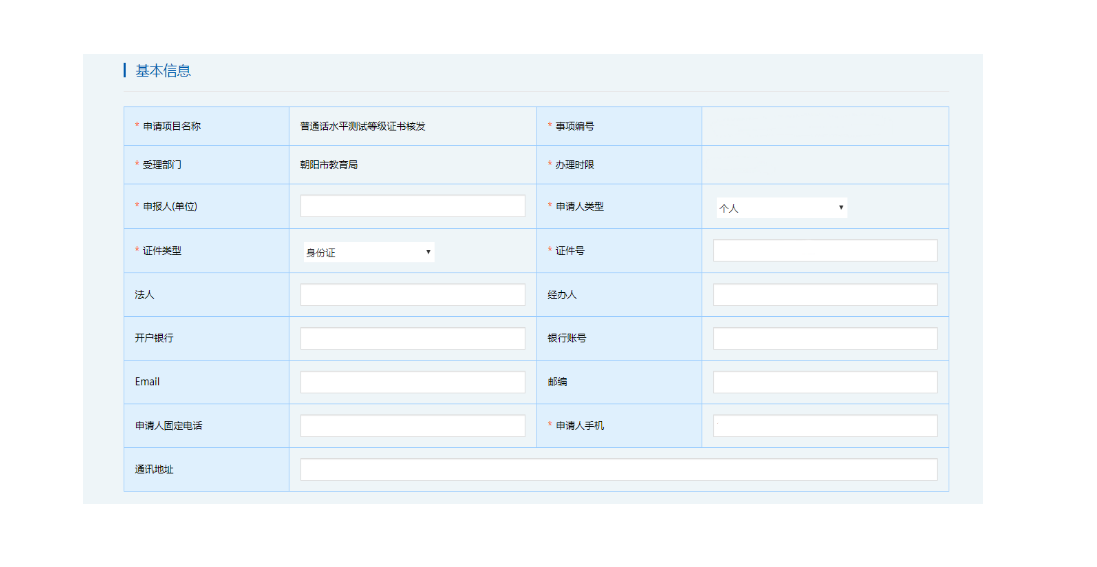Click into the 法人 input field
1097x567 pixels.
tap(412, 294)
